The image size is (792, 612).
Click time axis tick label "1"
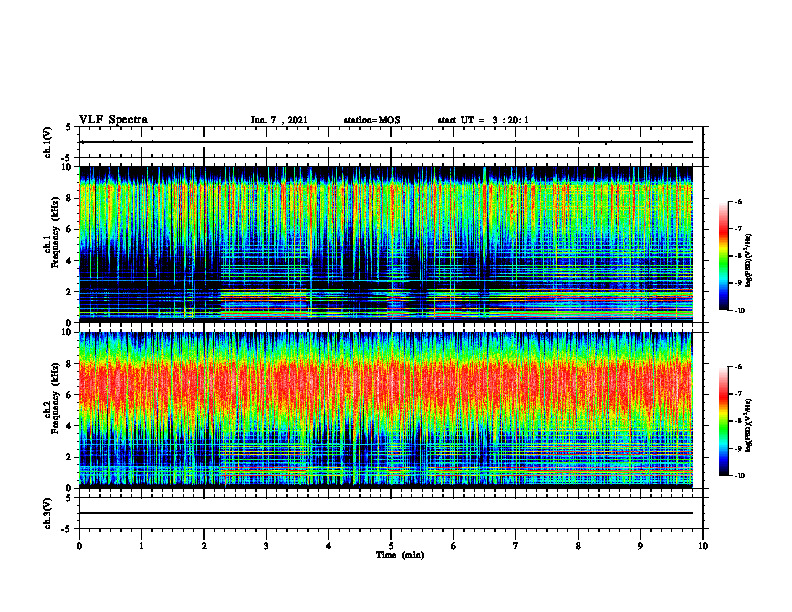point(141,546)
